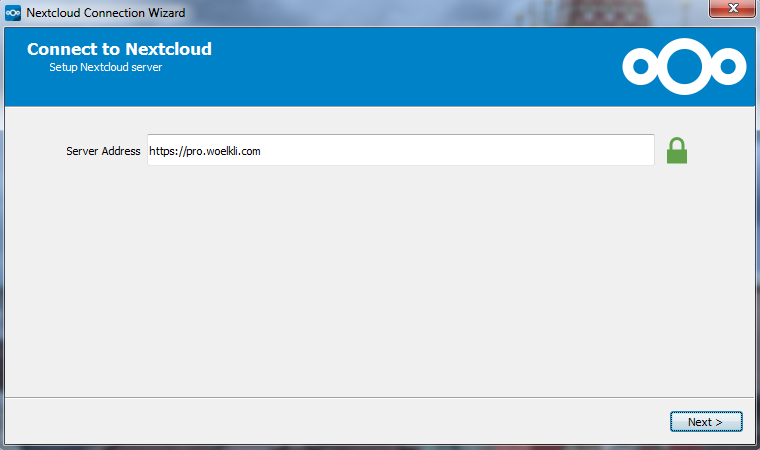Click the 'Setup Nextcloud server' subtitle
Screen dimensions: 760x450
[x=106, y=67]
